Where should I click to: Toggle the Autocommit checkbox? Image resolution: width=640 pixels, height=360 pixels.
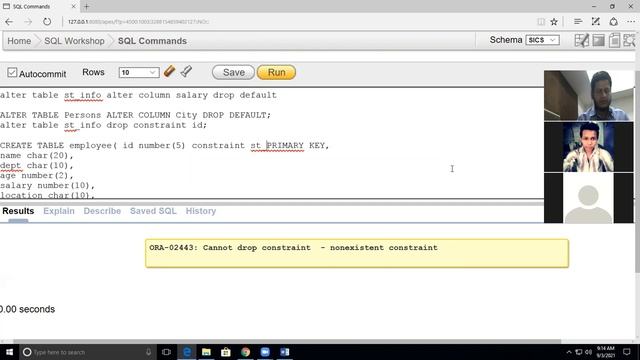tap(12, 73)
